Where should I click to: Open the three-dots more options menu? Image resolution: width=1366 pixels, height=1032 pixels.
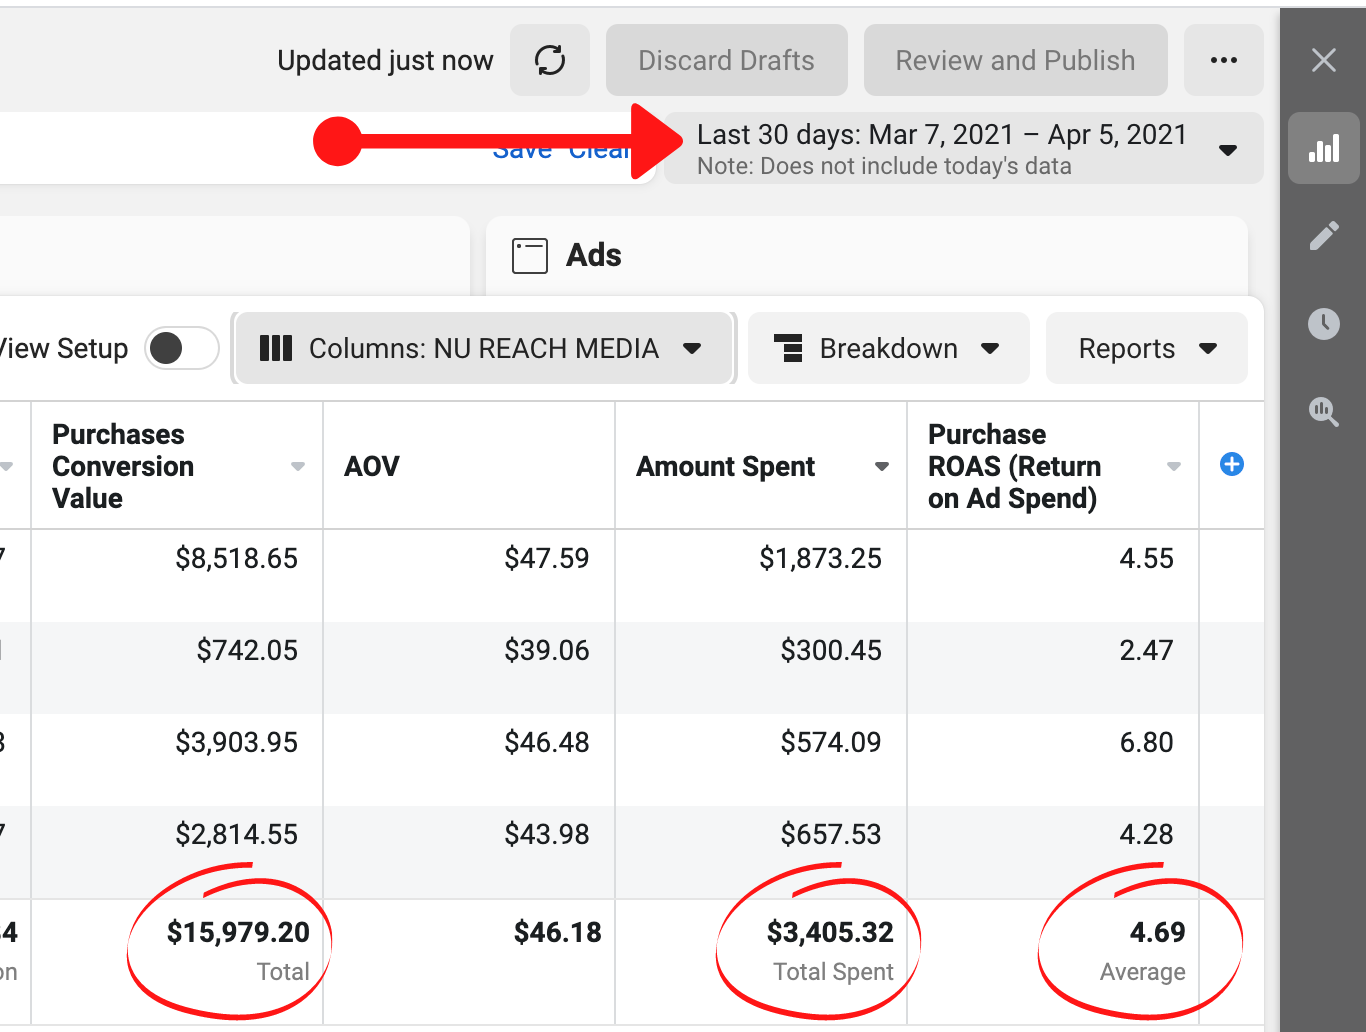click(1223, 61)
